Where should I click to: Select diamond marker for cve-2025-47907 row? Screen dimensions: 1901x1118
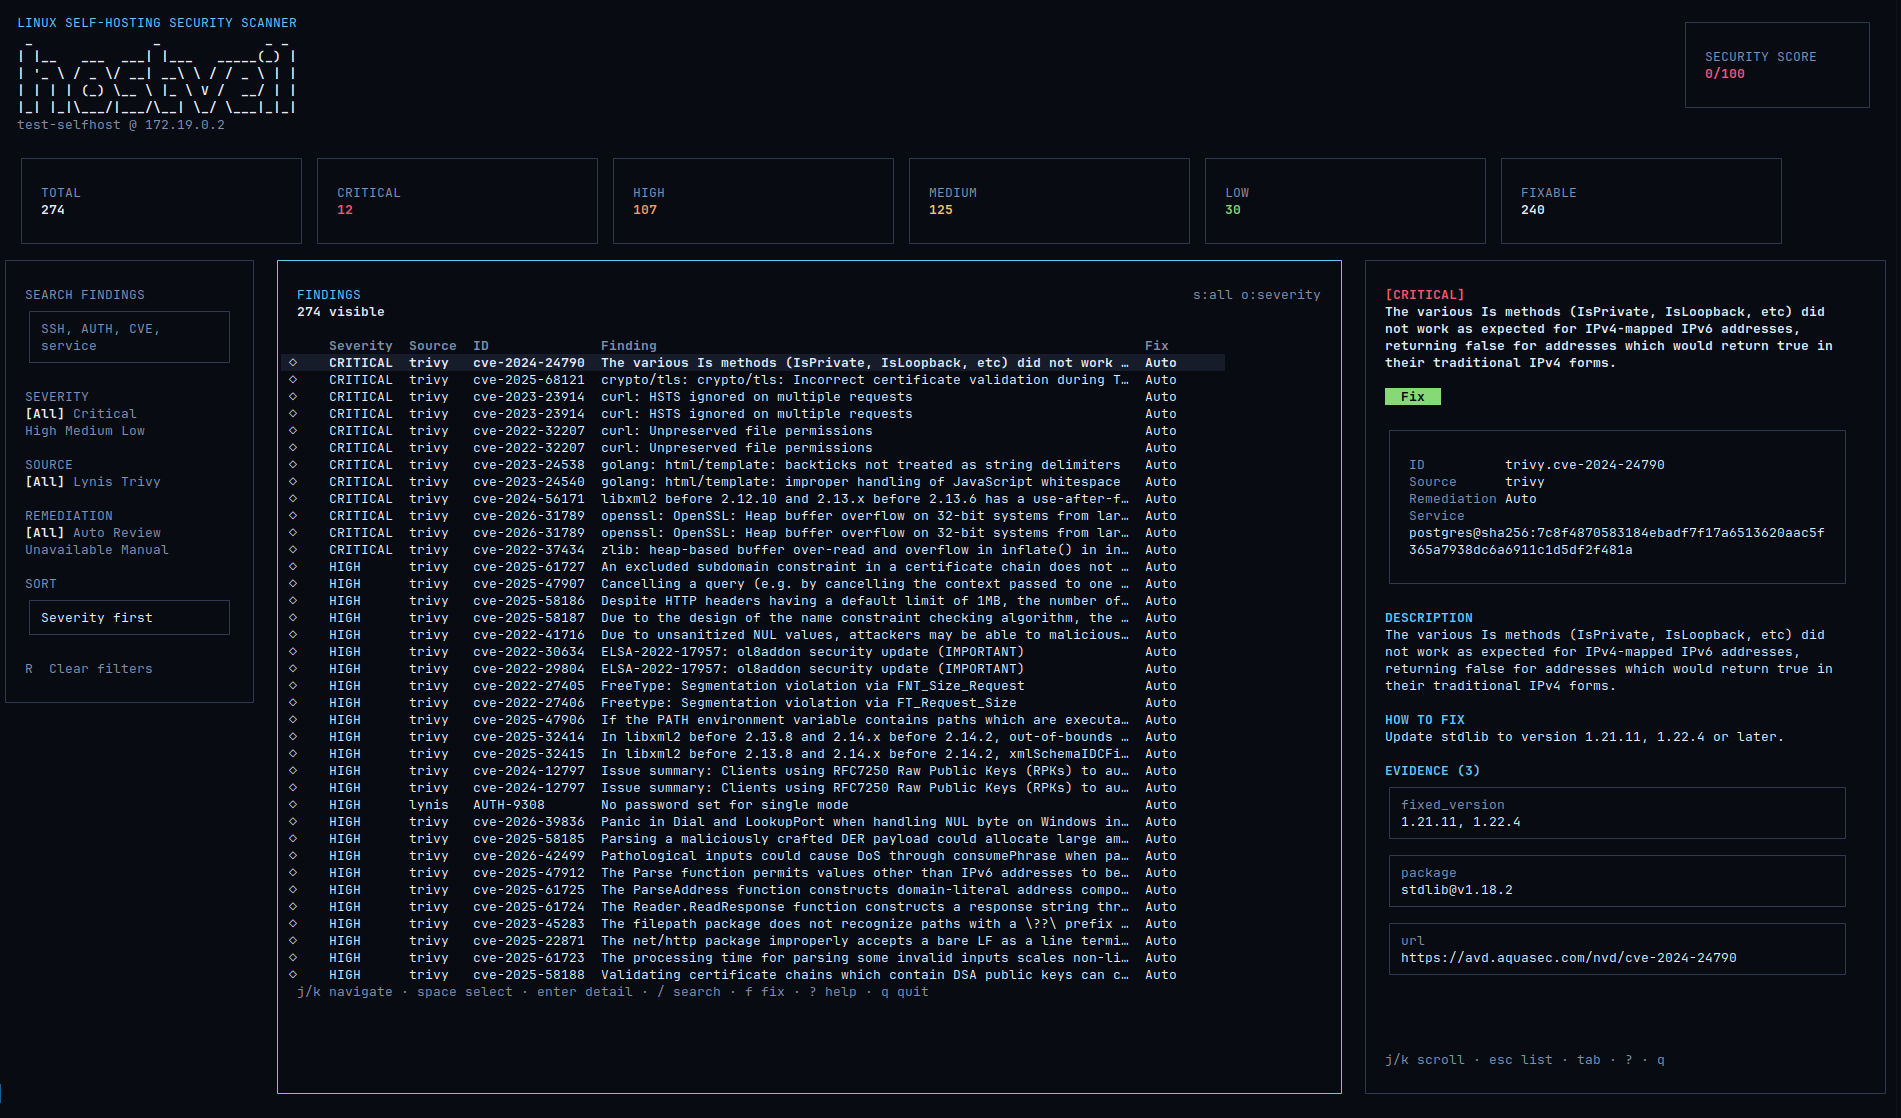coord(293,584)
